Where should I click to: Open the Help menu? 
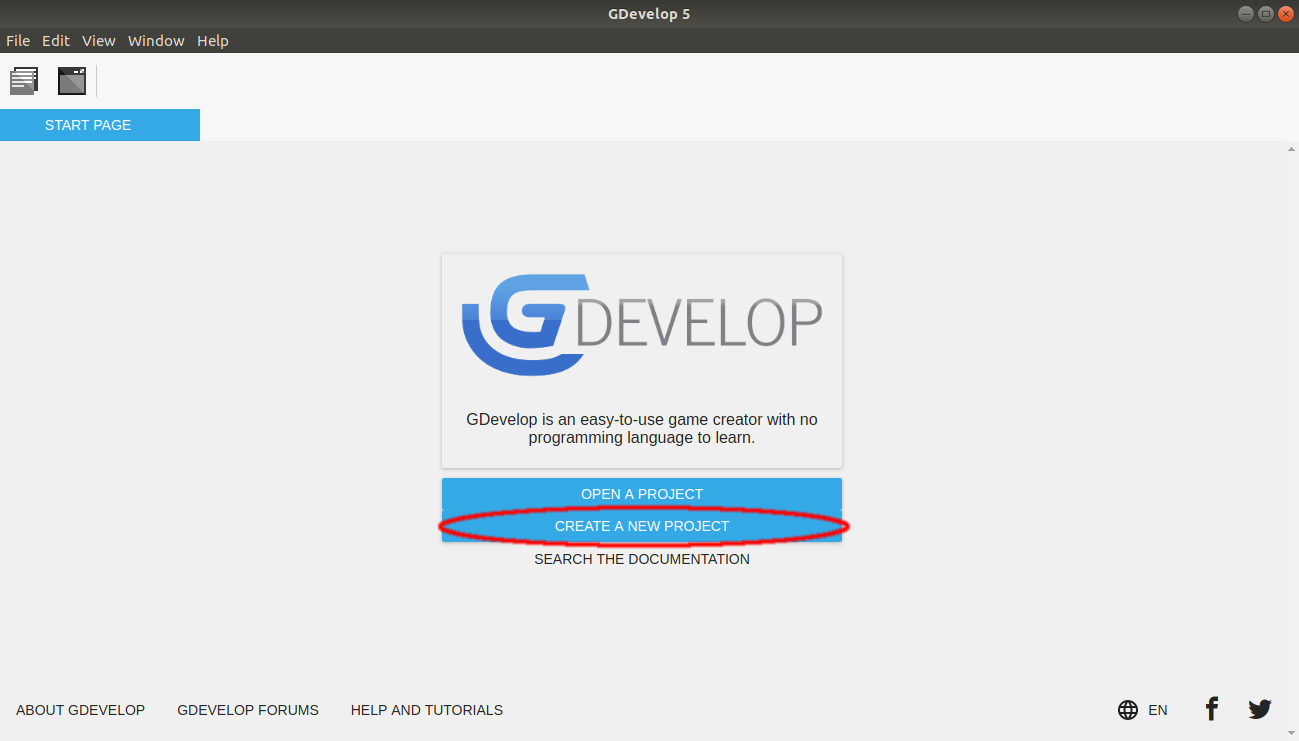(213, 41)
